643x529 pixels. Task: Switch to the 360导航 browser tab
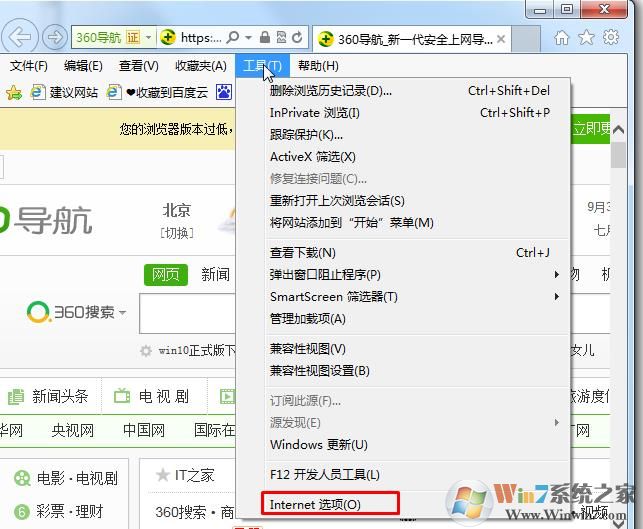(412, 39)
